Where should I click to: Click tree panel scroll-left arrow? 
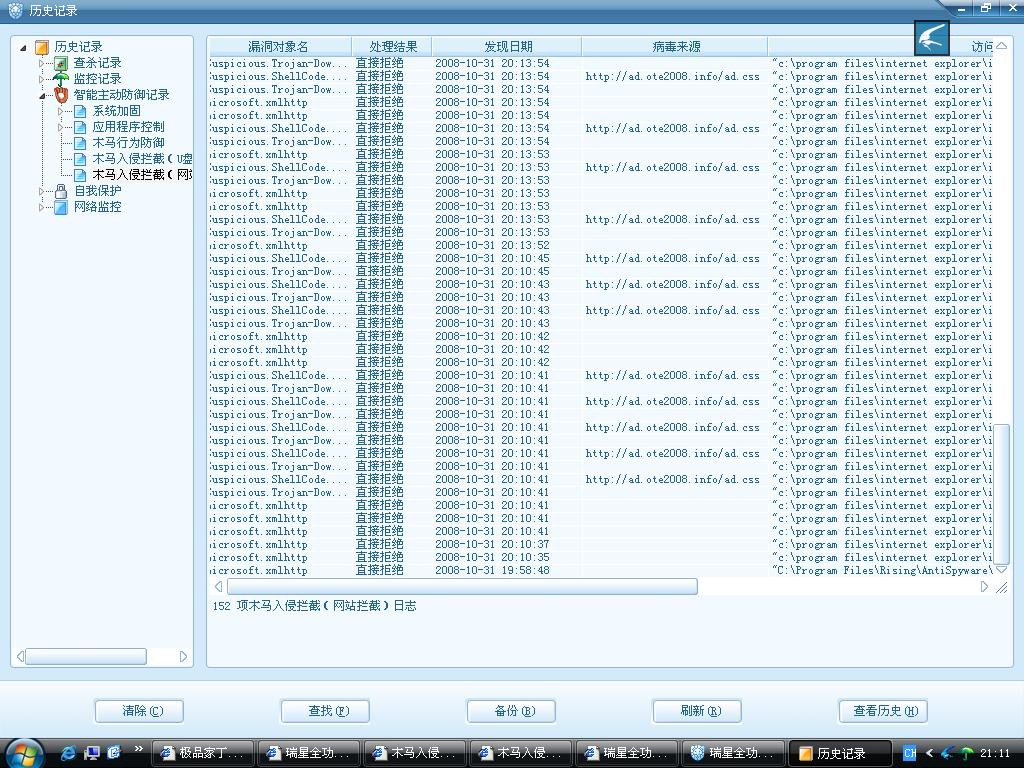[20, 656]
